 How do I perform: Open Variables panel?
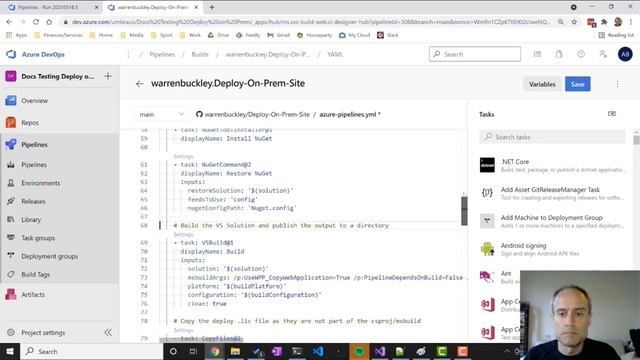point(542,84)
